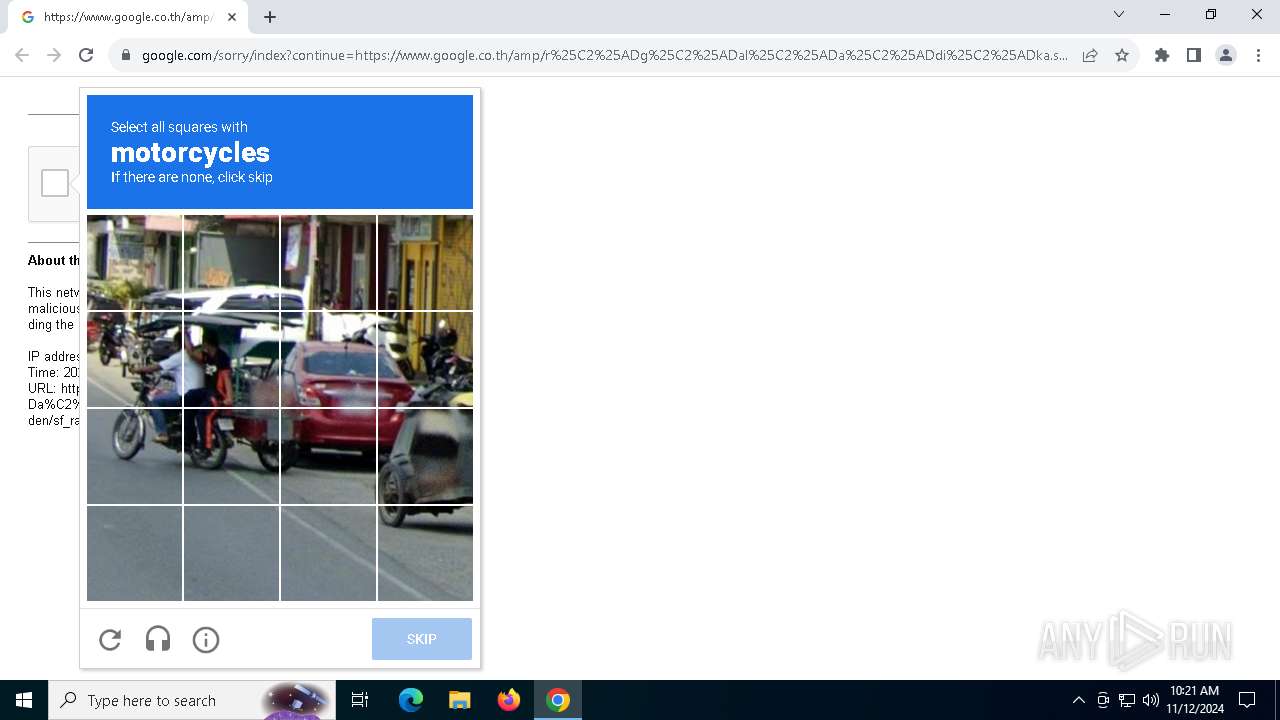Bookmark this tab with star icon
Image resolution: width=1280 pixels, height=720 pixels.
click(1122, 55)
